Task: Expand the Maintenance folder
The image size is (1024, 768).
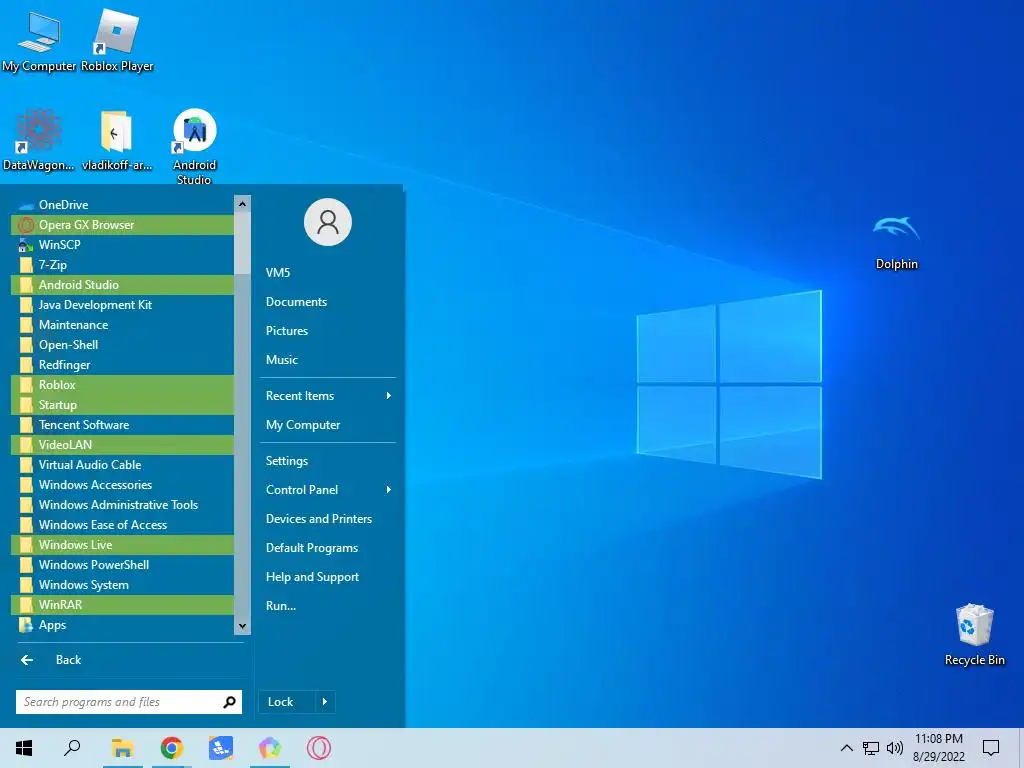Action: (x=123, y=325)
